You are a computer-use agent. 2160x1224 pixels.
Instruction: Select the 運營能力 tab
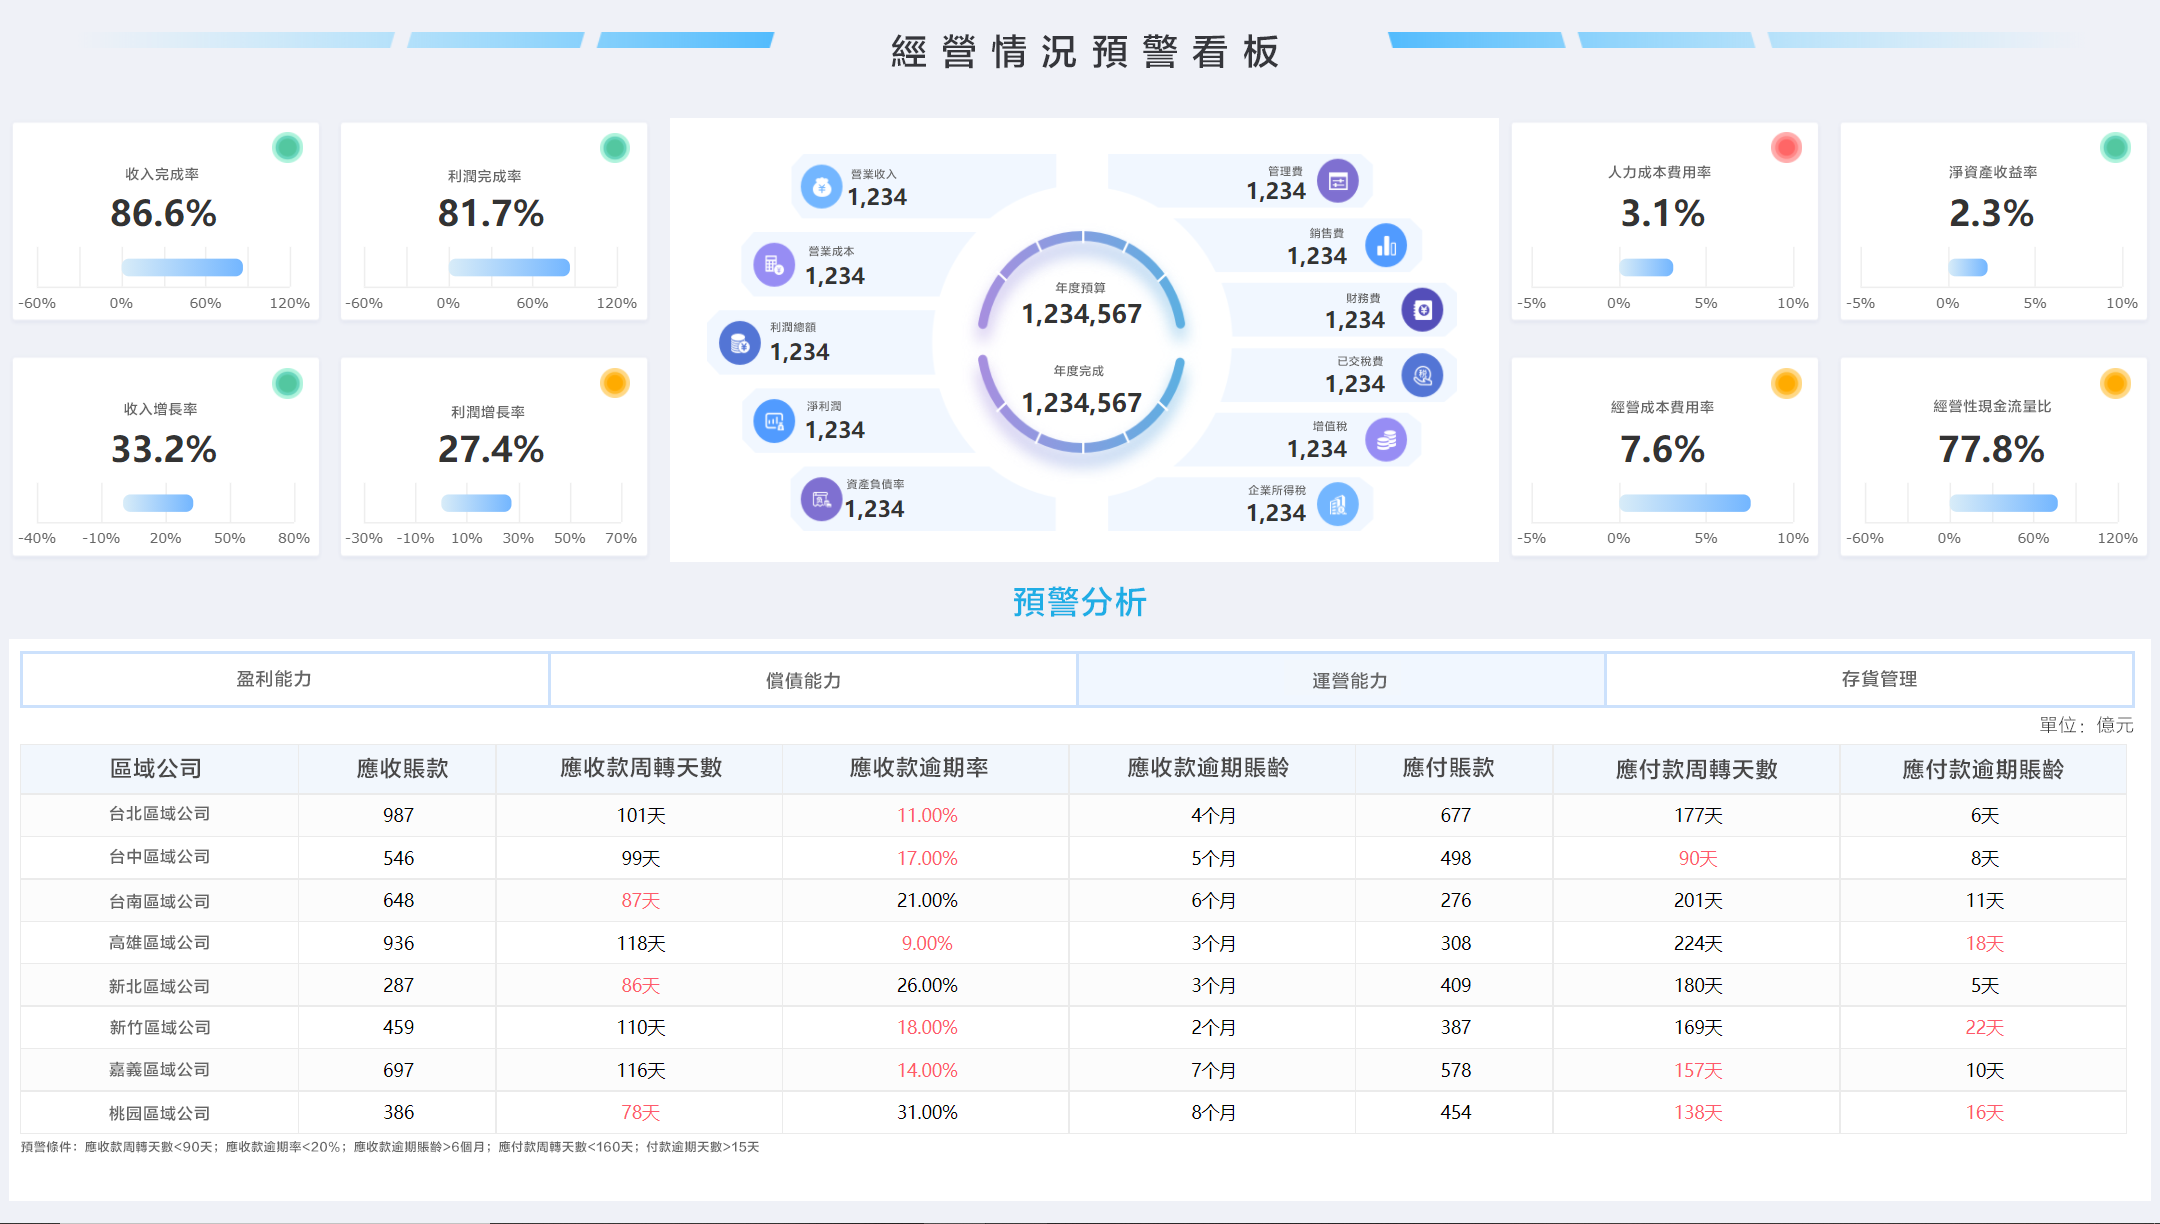pyautogui.click(x=1349, y=681)
